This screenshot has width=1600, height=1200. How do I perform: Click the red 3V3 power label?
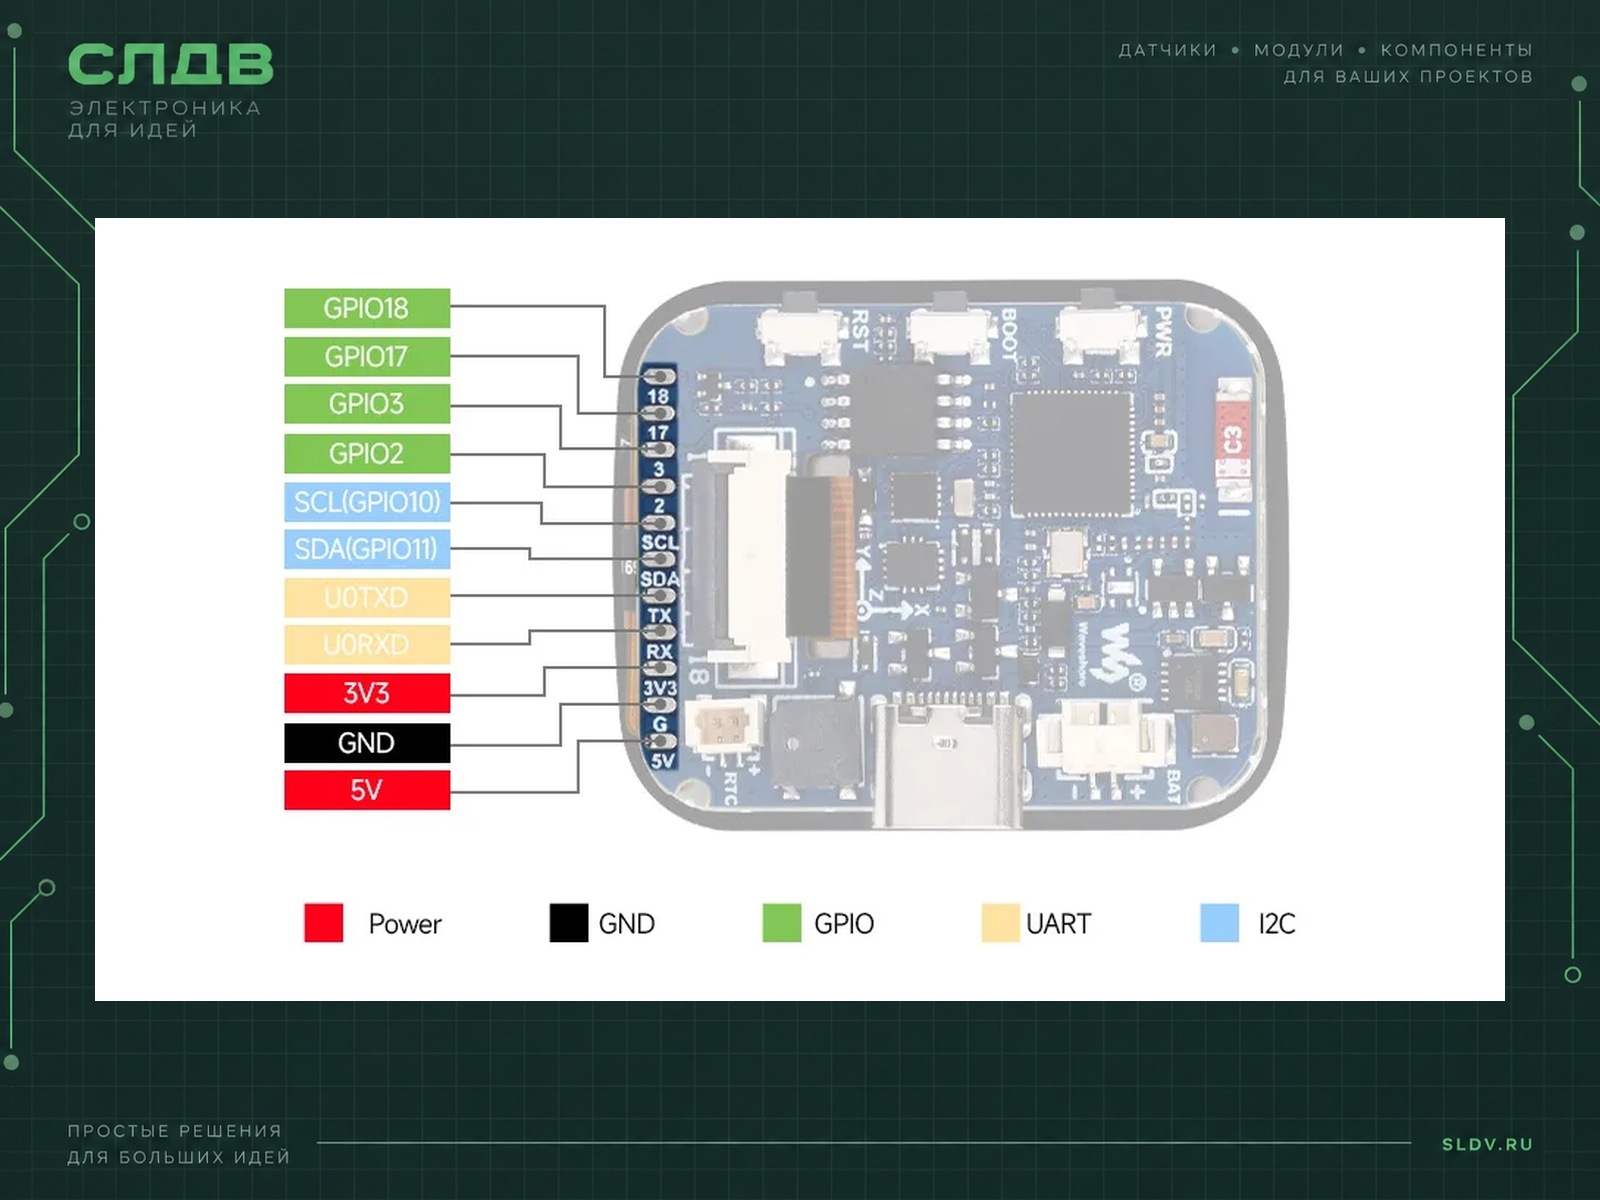pos(367,693)
